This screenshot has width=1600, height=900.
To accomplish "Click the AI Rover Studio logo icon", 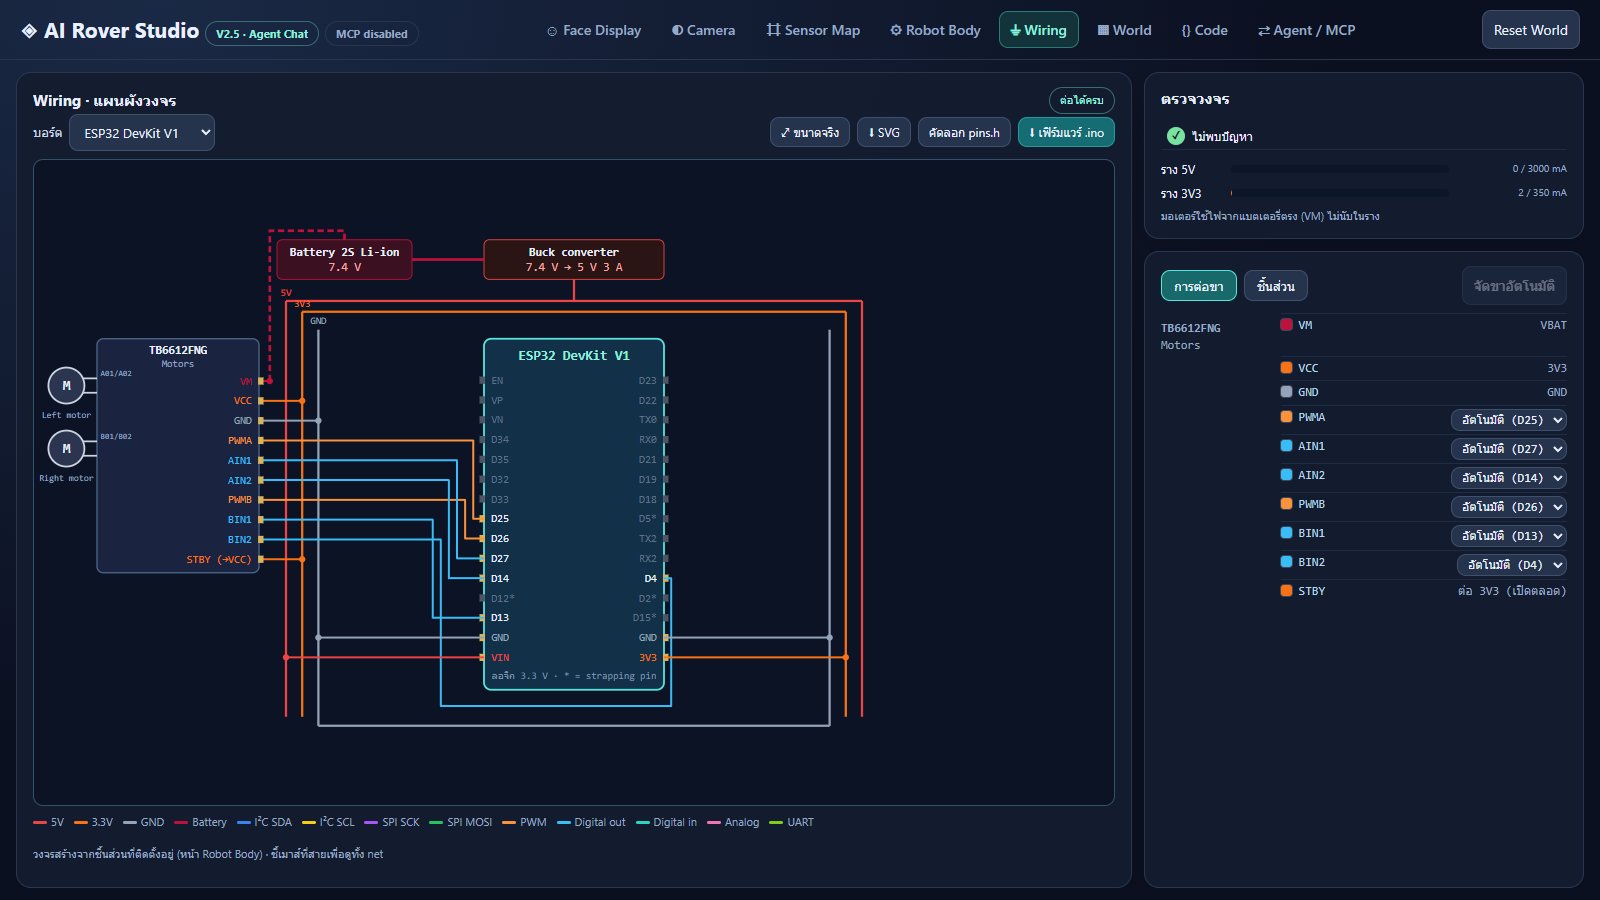I will tap(29, 31).
